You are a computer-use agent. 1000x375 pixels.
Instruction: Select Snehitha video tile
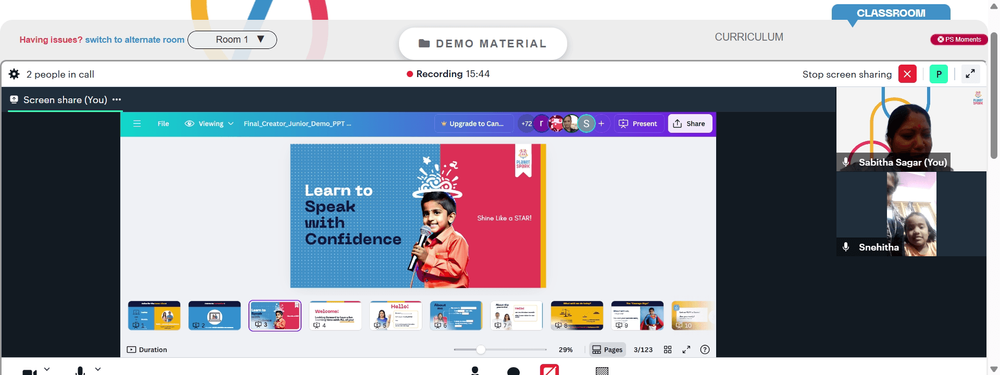pos(911,214)
